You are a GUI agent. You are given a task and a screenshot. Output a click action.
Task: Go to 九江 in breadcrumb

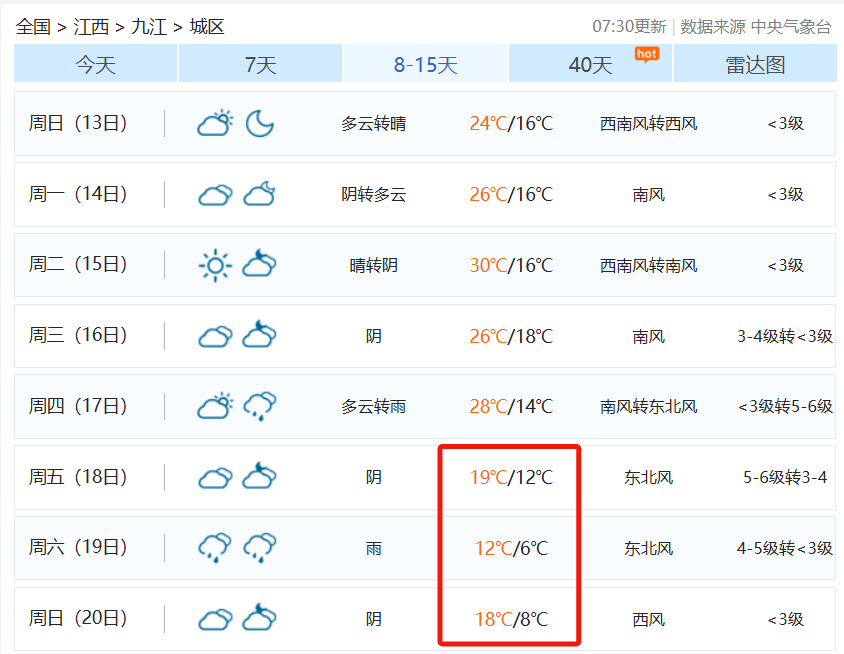coord(149,26)
